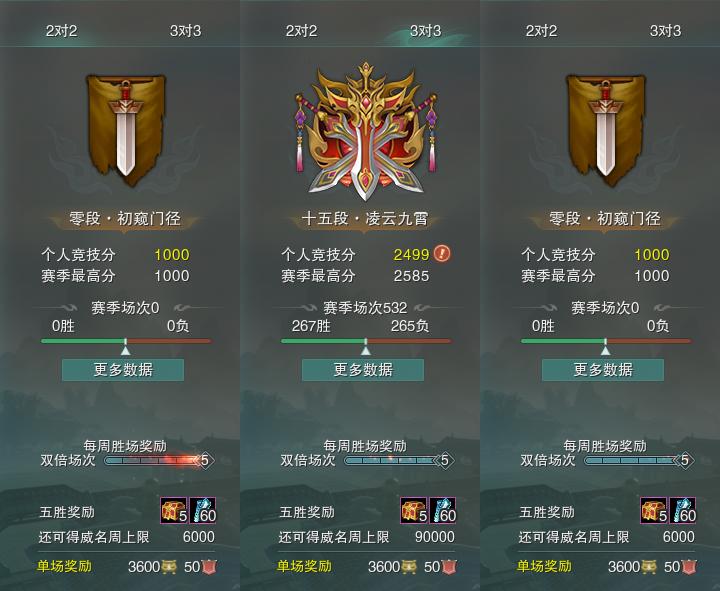Open 更多数据 in the left panel

tap(123, 370)
